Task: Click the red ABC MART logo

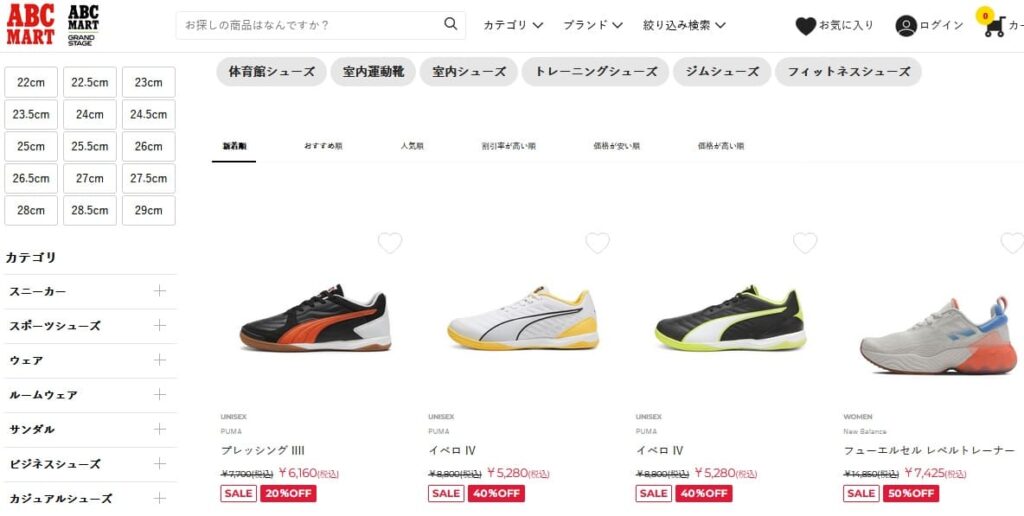Action: click(31, 24)
